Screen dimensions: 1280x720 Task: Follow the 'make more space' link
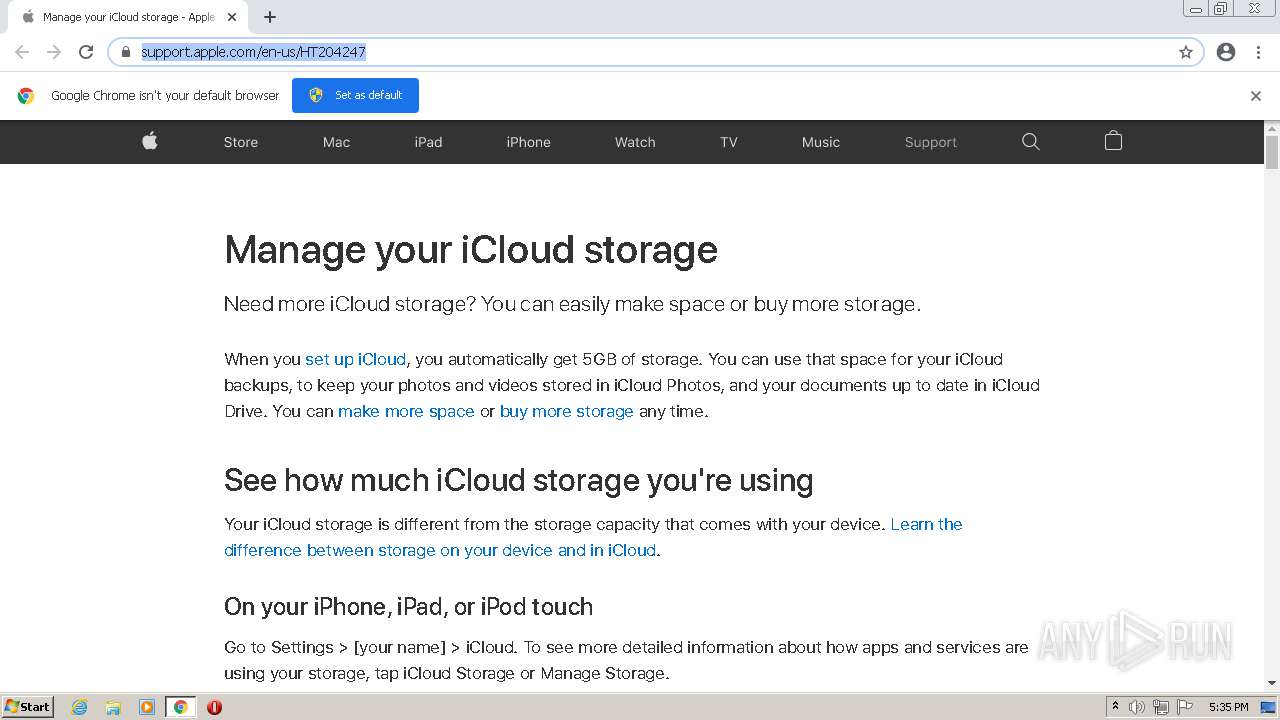pyautogui.click(x=406, y=411)
